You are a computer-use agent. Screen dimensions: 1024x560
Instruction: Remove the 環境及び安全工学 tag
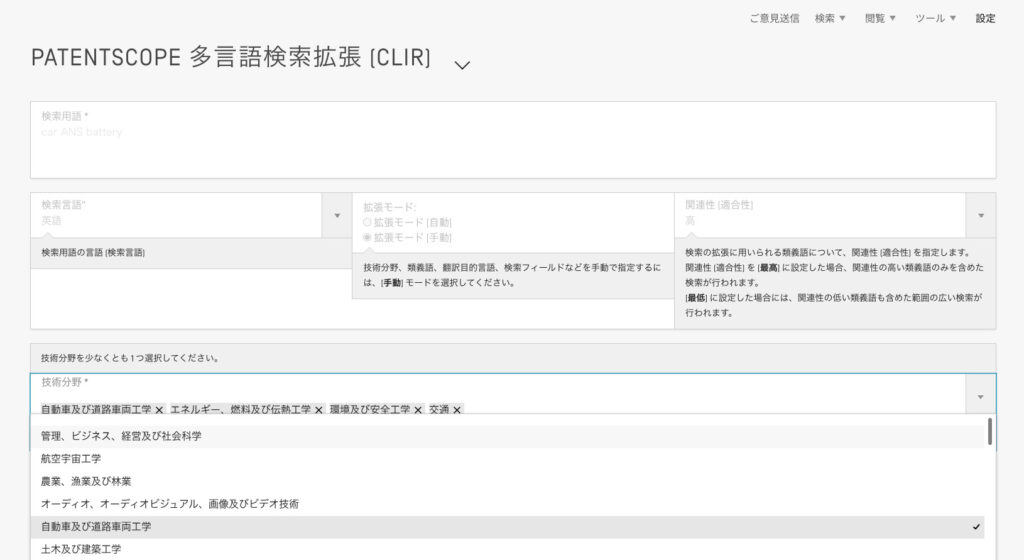[x=418, y=410]
